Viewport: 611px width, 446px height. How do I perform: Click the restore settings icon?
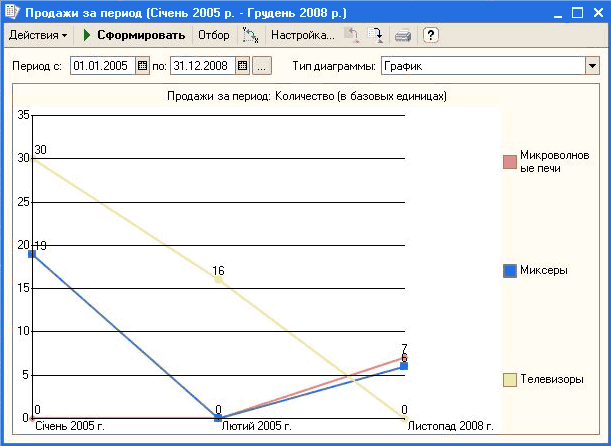352,35
